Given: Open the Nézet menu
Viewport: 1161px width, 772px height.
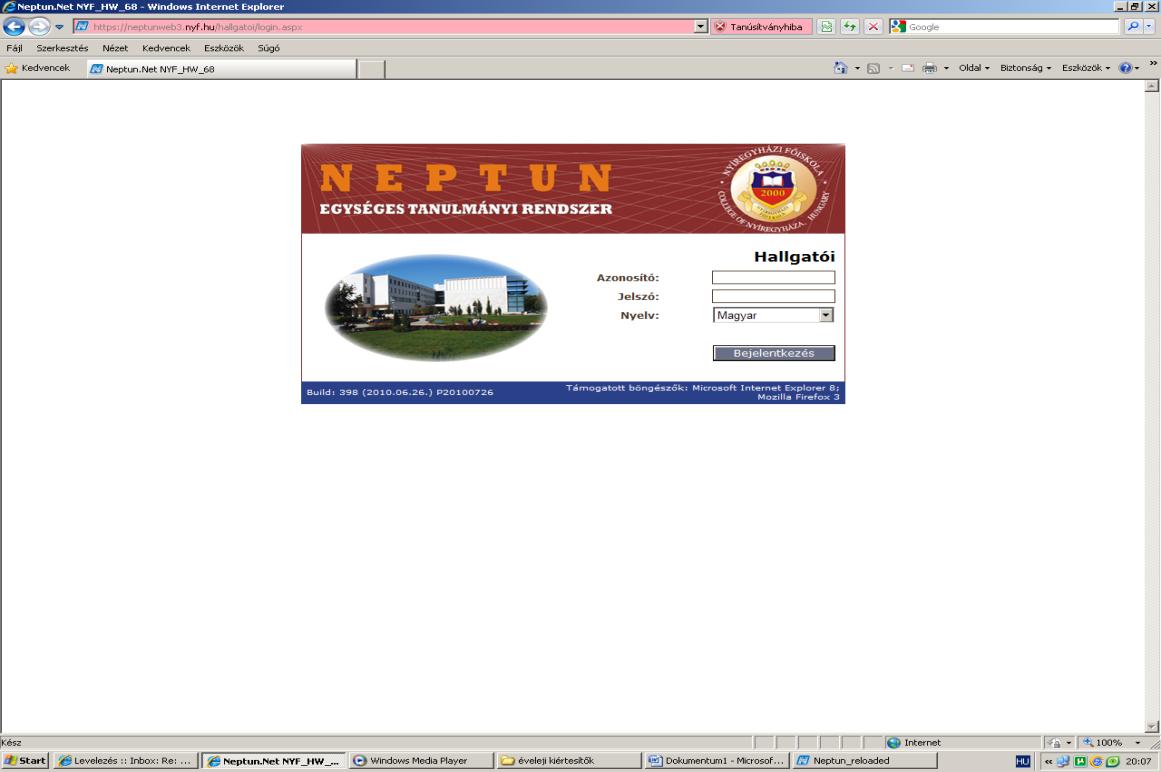Looking at the screenshot, I should [x=115, y=48].
